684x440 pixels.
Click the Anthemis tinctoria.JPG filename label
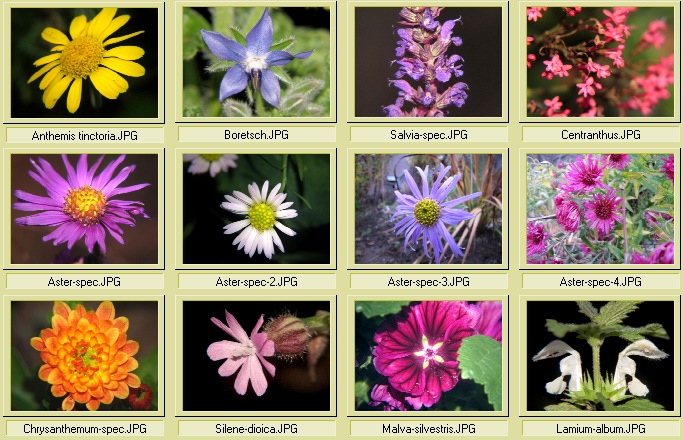point(84,135)
